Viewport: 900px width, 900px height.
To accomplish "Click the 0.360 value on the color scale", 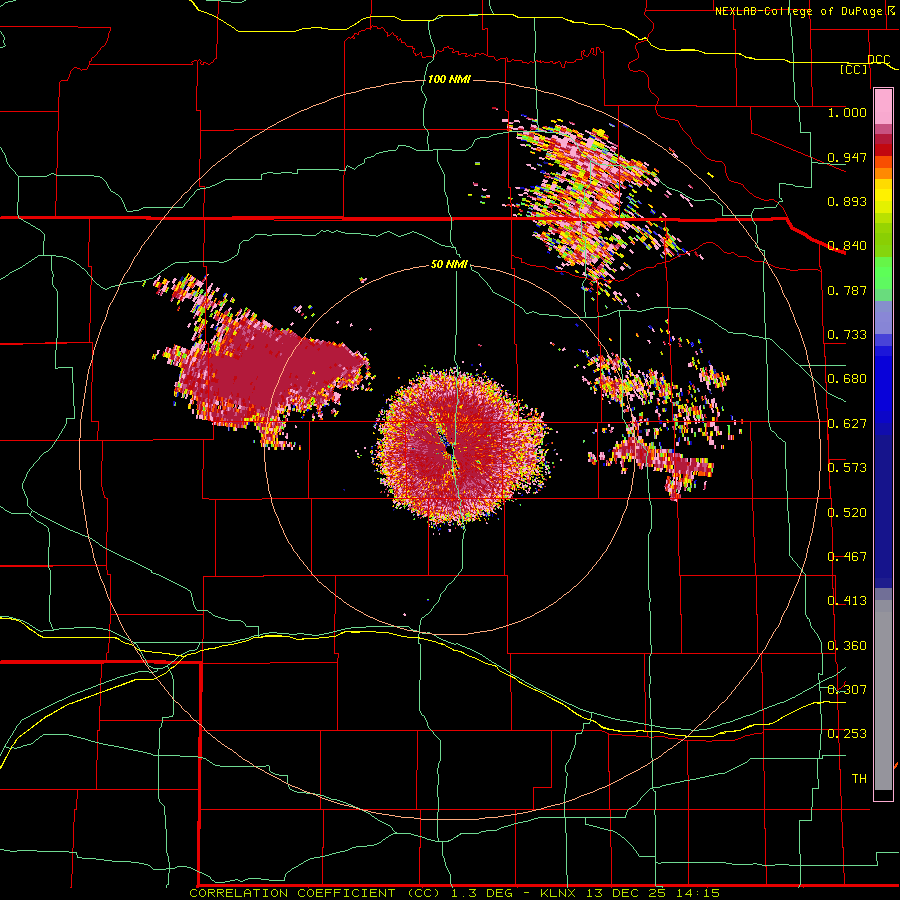I will pyautogui.click(x=847, y=646).
